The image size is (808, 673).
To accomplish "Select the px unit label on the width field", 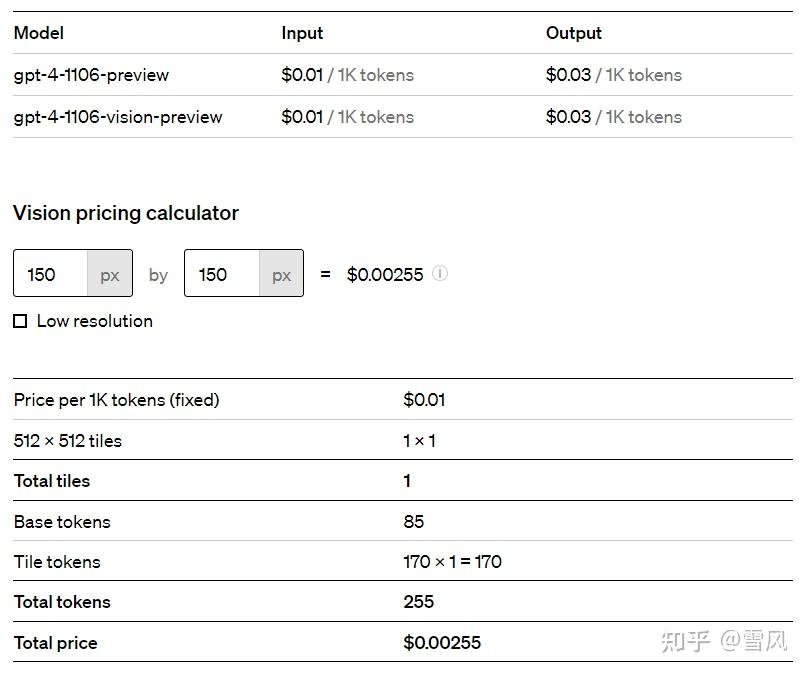I will coord(110,273).
